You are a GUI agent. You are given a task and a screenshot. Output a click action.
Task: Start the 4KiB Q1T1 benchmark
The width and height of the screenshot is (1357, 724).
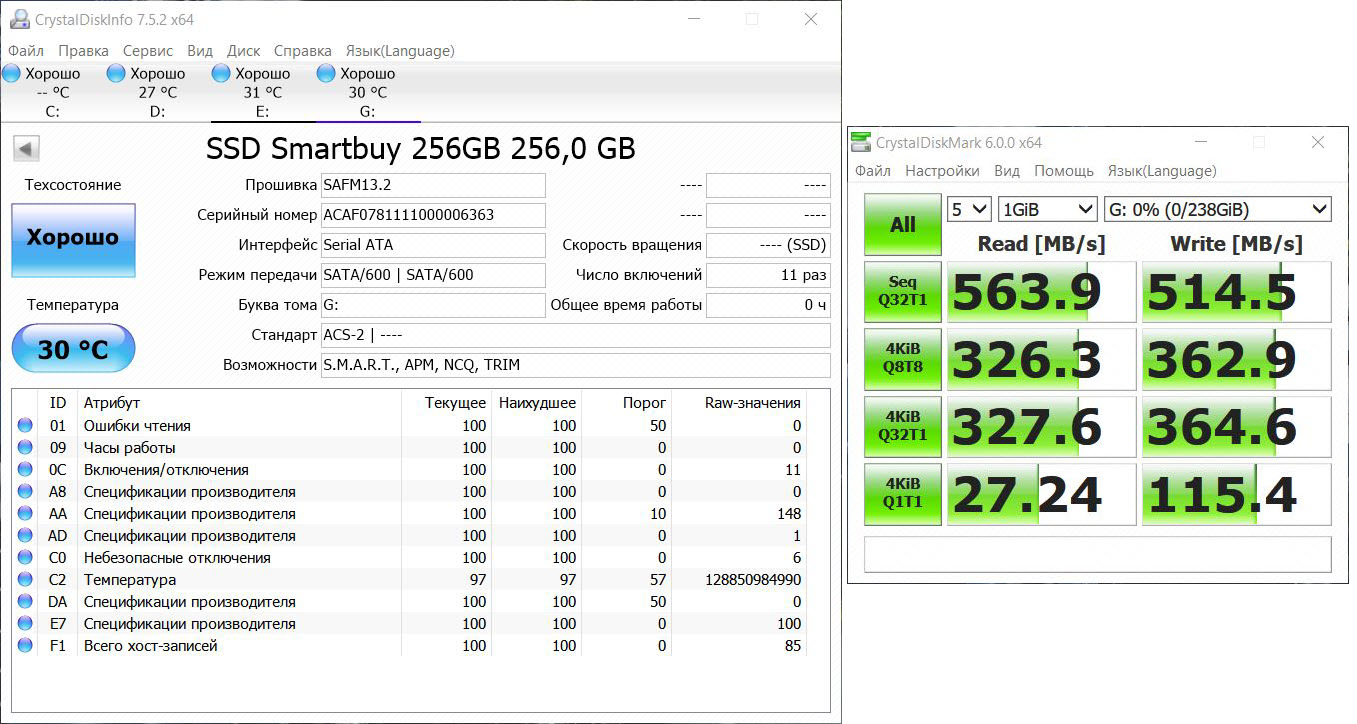click(x=903, y=494)
